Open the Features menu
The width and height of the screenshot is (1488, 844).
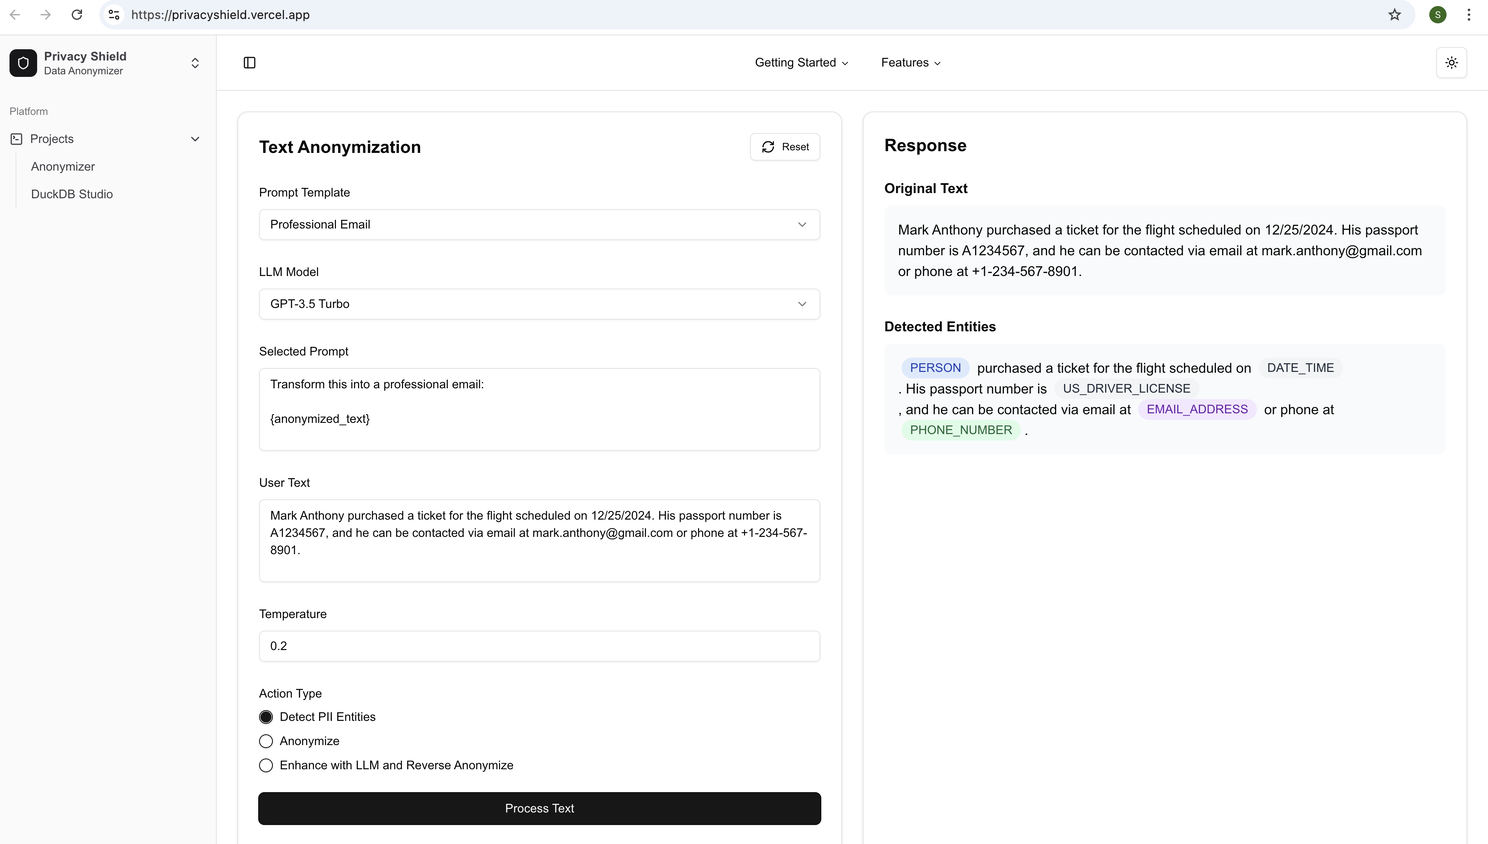910,63
